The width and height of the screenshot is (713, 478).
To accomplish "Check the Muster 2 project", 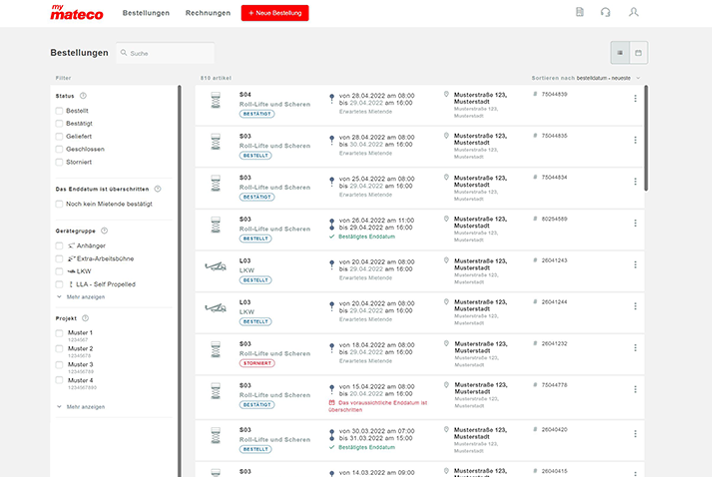I will pyautogui.click(x=59, y=349).
